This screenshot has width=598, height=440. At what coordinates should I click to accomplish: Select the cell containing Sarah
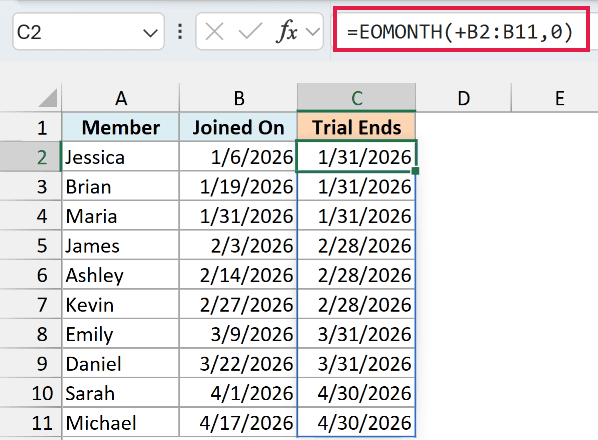click(121, 393)
